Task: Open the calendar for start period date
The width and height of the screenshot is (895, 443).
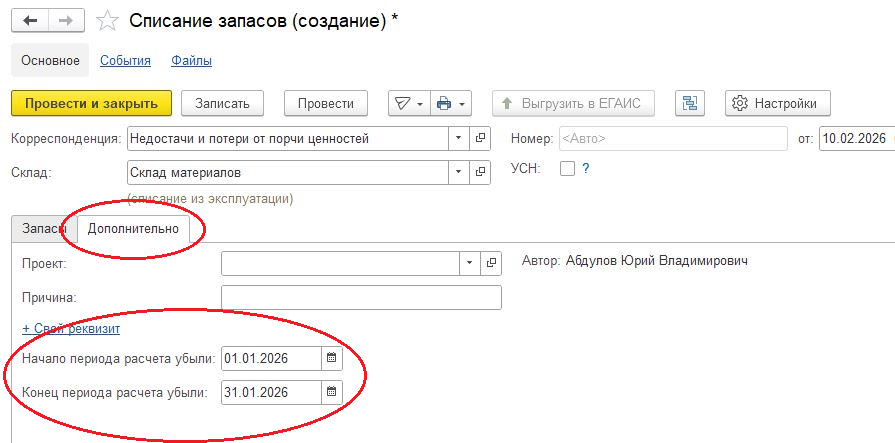Action: click(332, 358)
